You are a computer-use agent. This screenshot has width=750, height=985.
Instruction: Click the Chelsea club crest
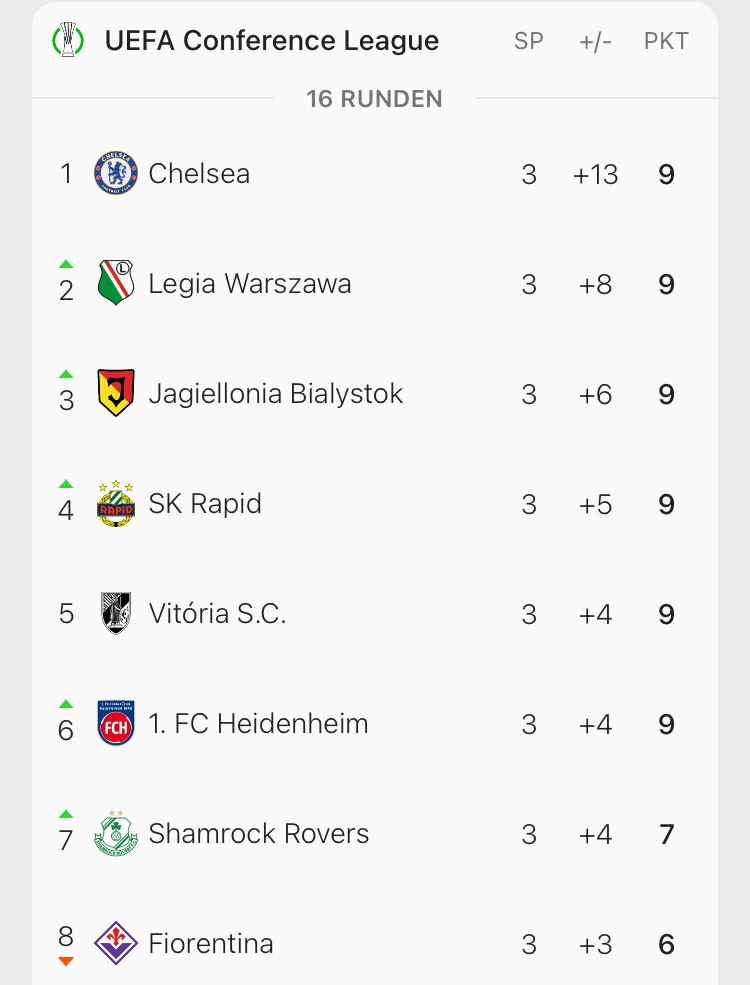(115, 174)
